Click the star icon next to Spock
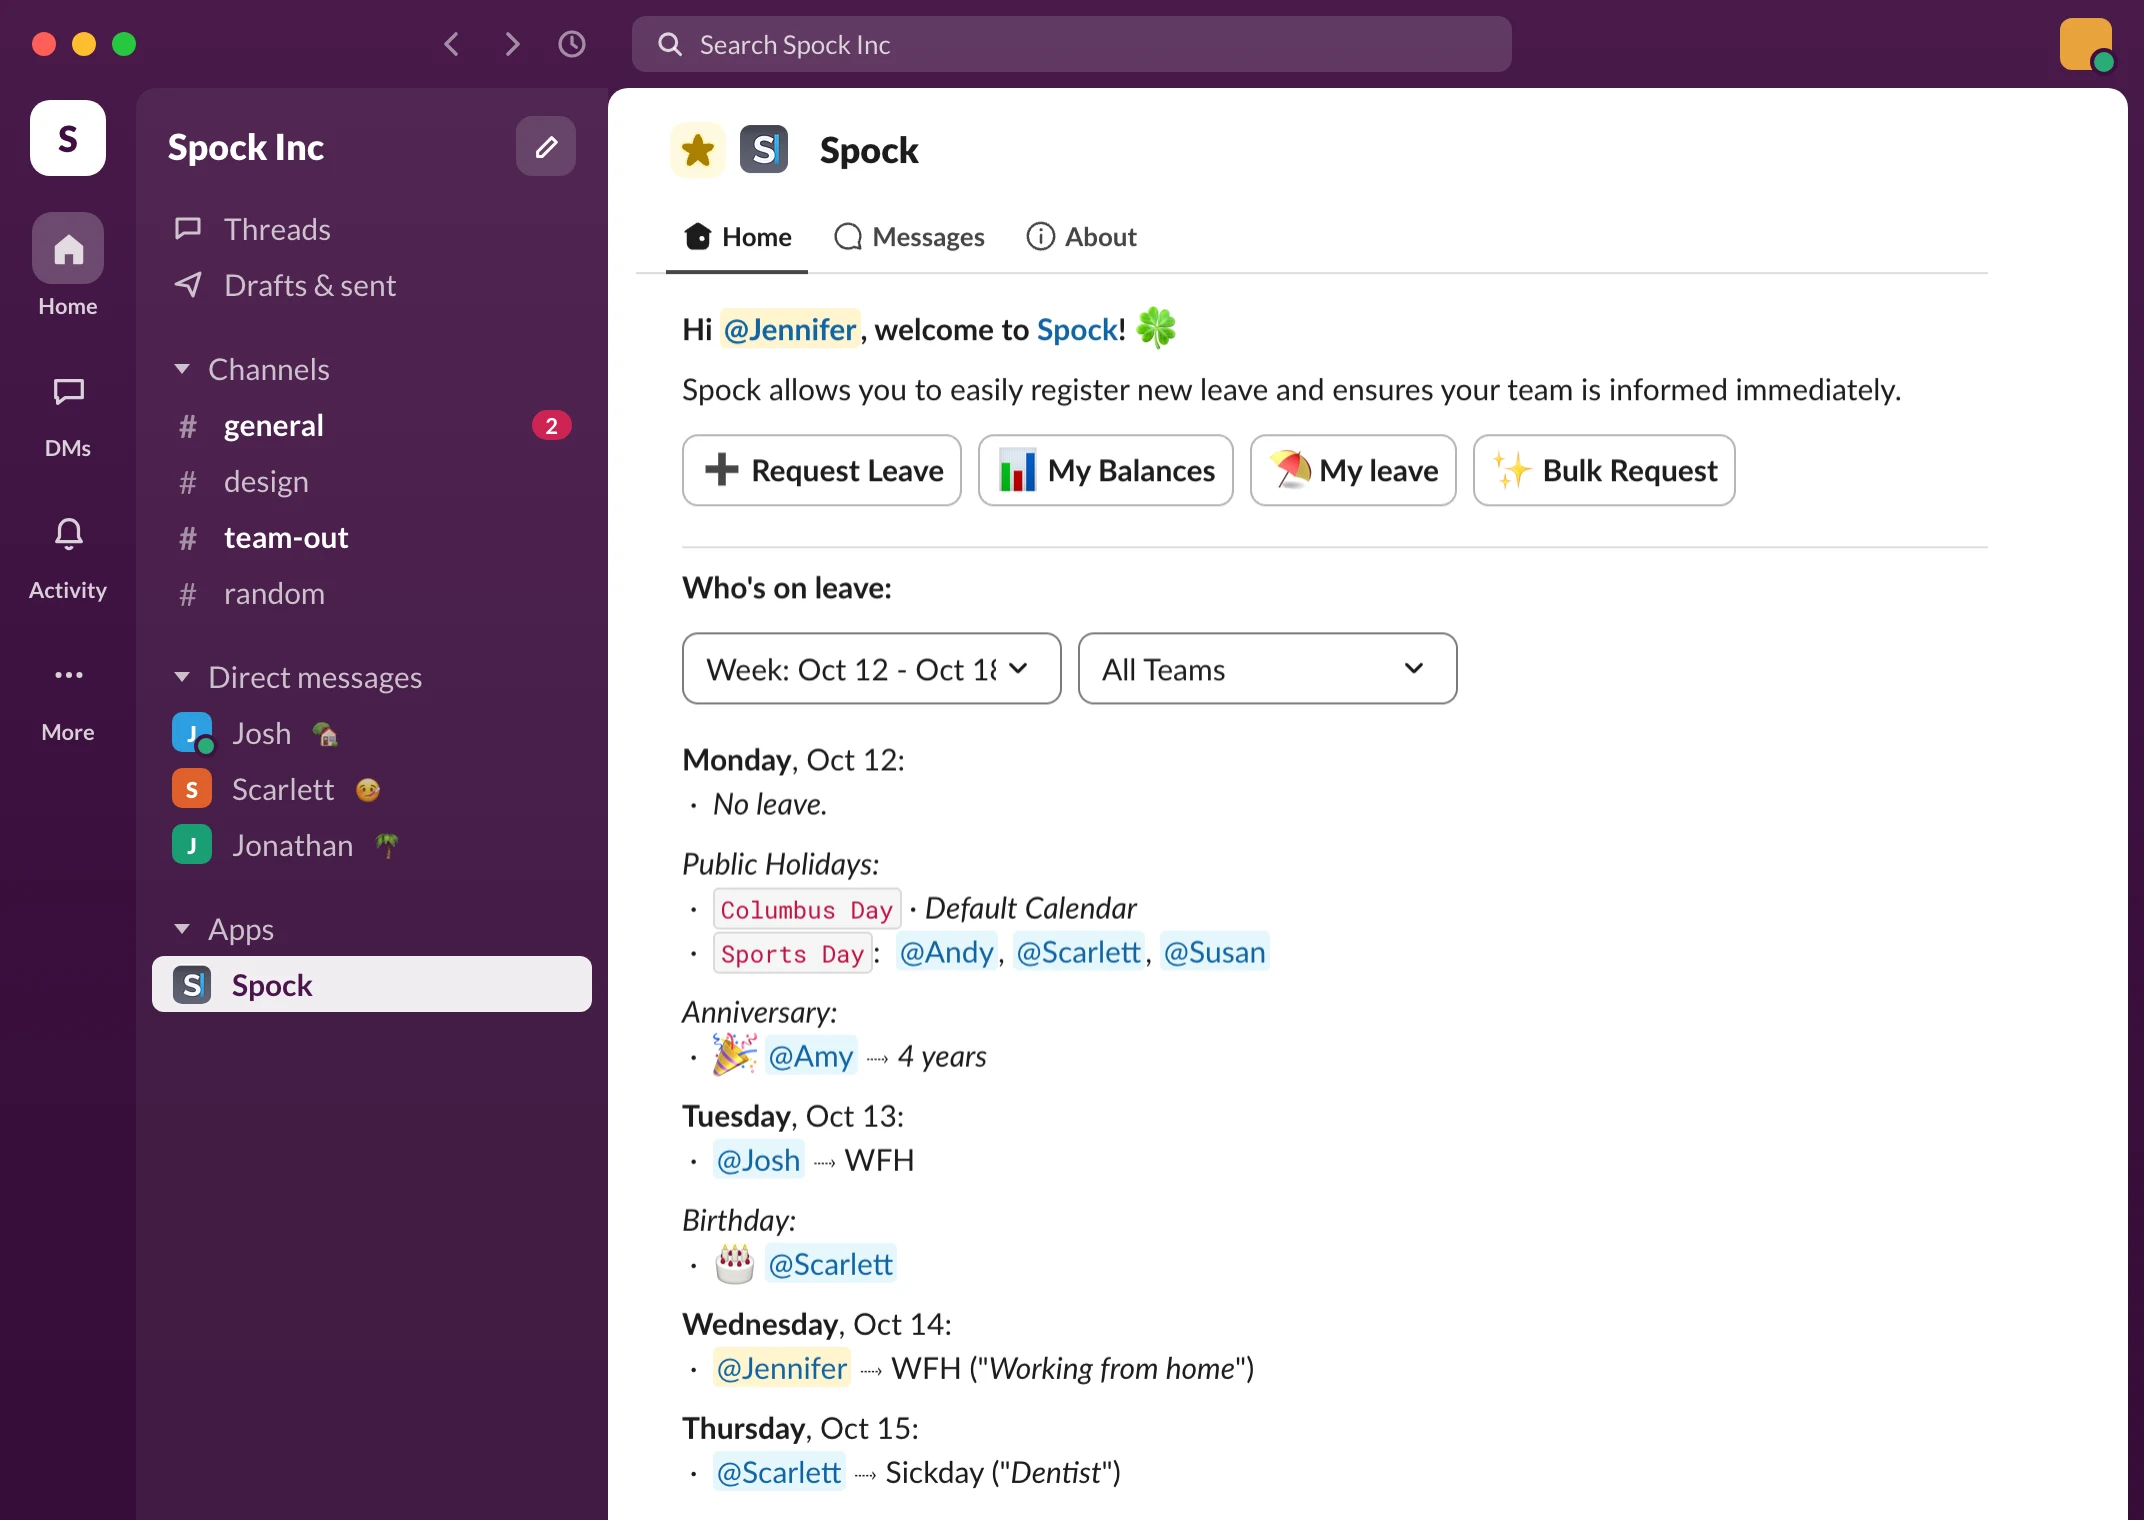 point(697,150)
